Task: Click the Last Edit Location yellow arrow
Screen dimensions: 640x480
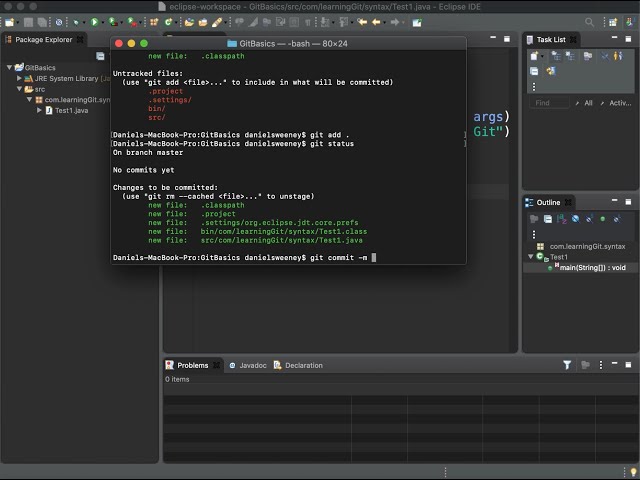Action: pyautogui.click(x=362, y=22)
